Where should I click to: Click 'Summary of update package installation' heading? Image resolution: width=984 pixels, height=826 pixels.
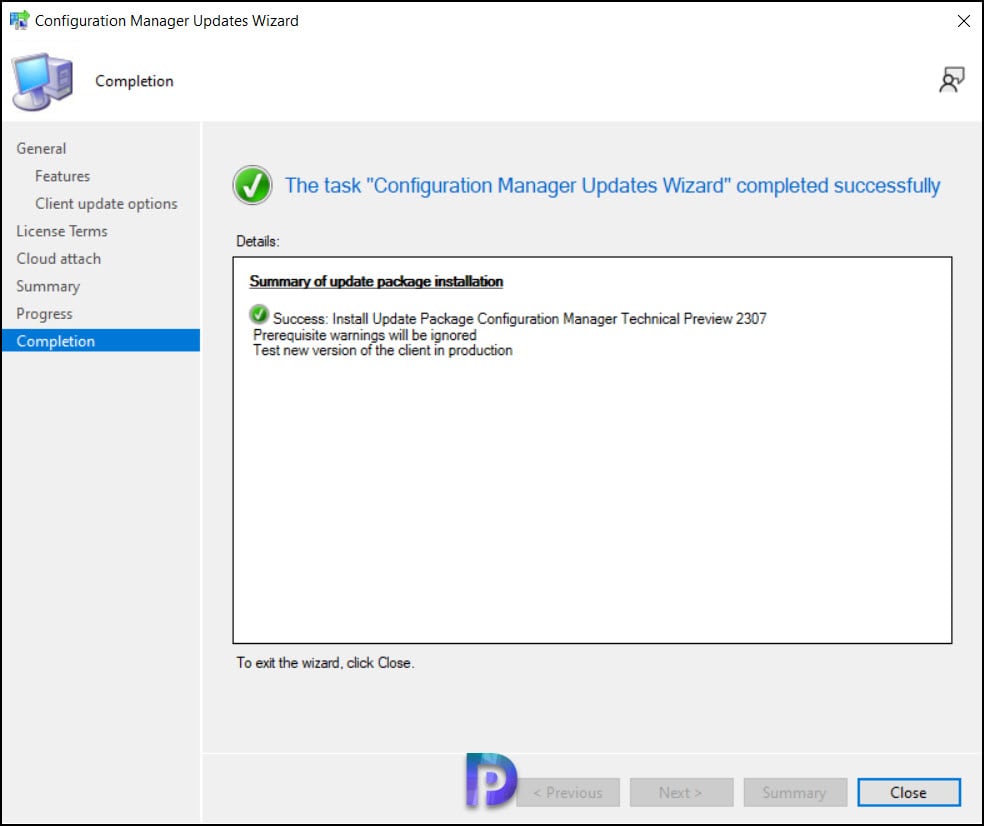pyautogui.click(x=376, y=281)
